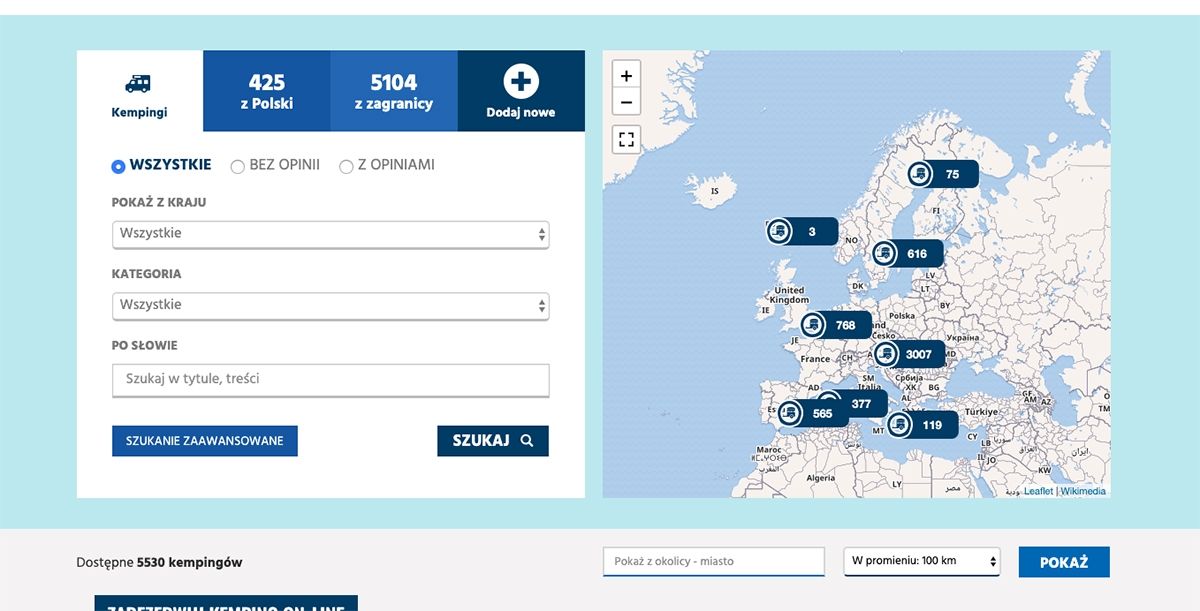This screenshot has height=611, width=1200.
Task: Click the Dostępne 5530 kempingów text
Action: (x=159, y=562)
